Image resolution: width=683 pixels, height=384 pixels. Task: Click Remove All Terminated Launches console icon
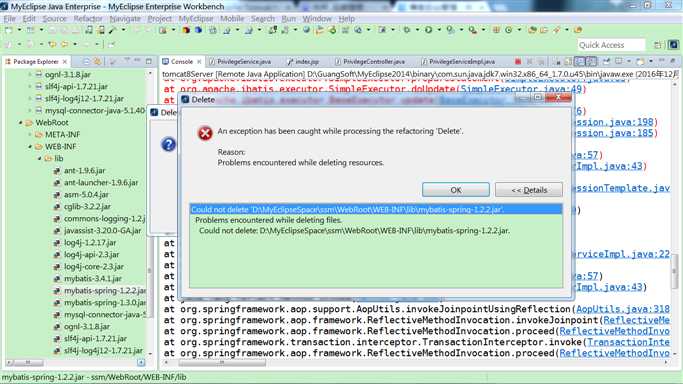541,61
